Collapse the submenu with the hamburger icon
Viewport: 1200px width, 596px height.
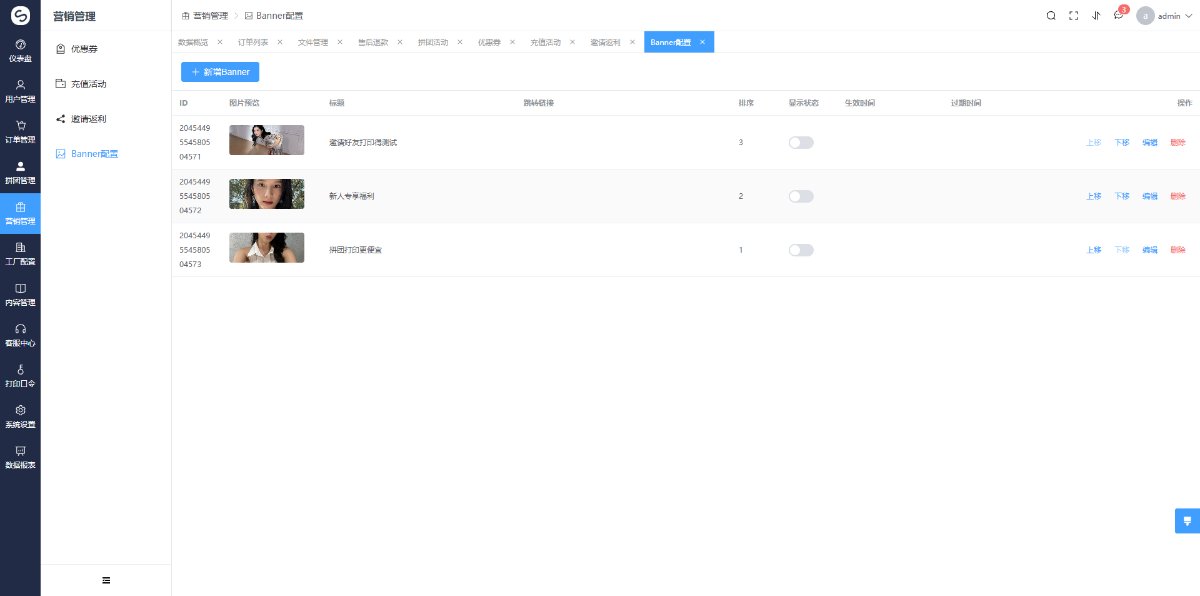pyautogui.click(x=106, y=580)
